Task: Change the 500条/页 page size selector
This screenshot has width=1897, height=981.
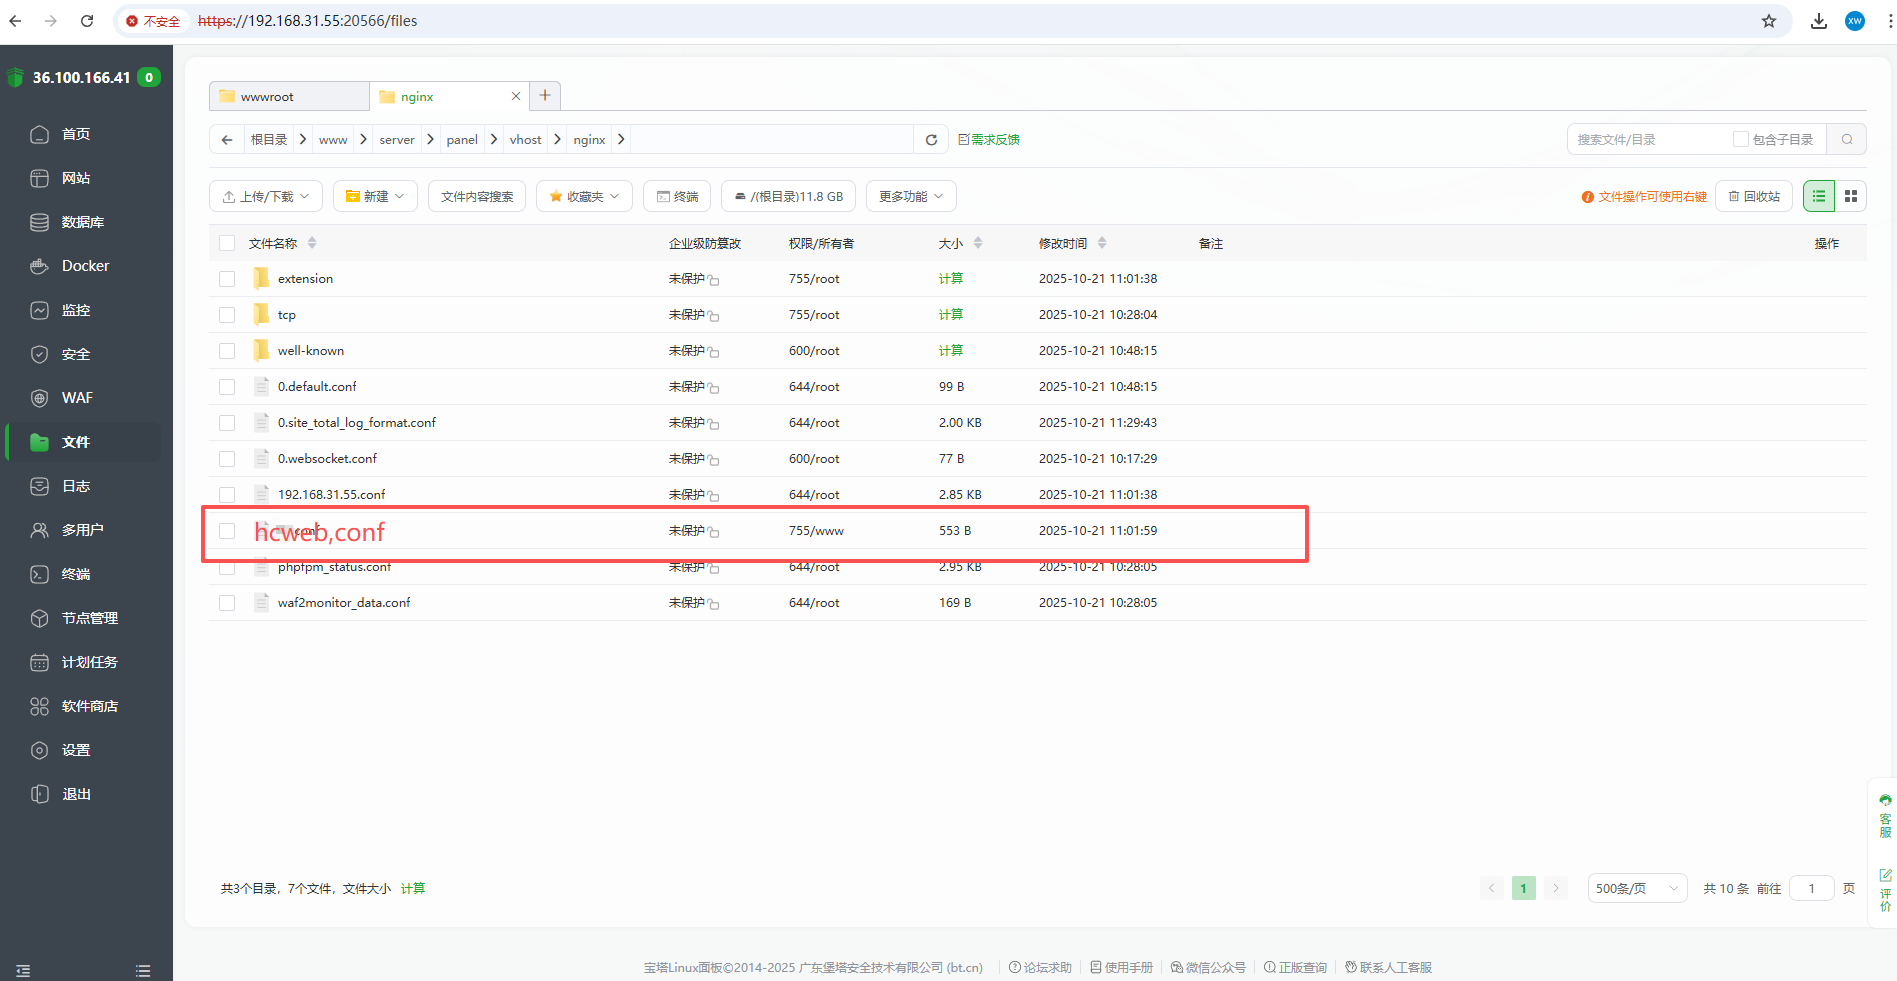Action: click(x=1636, y=888)
